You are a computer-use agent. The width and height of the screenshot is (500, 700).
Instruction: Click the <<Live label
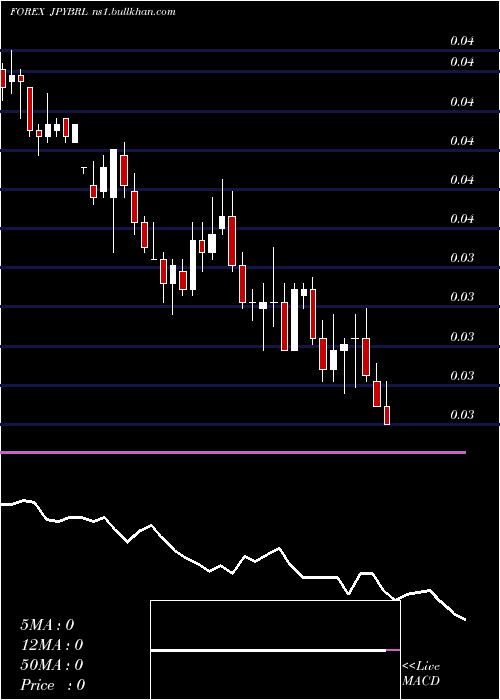point(421,667)
